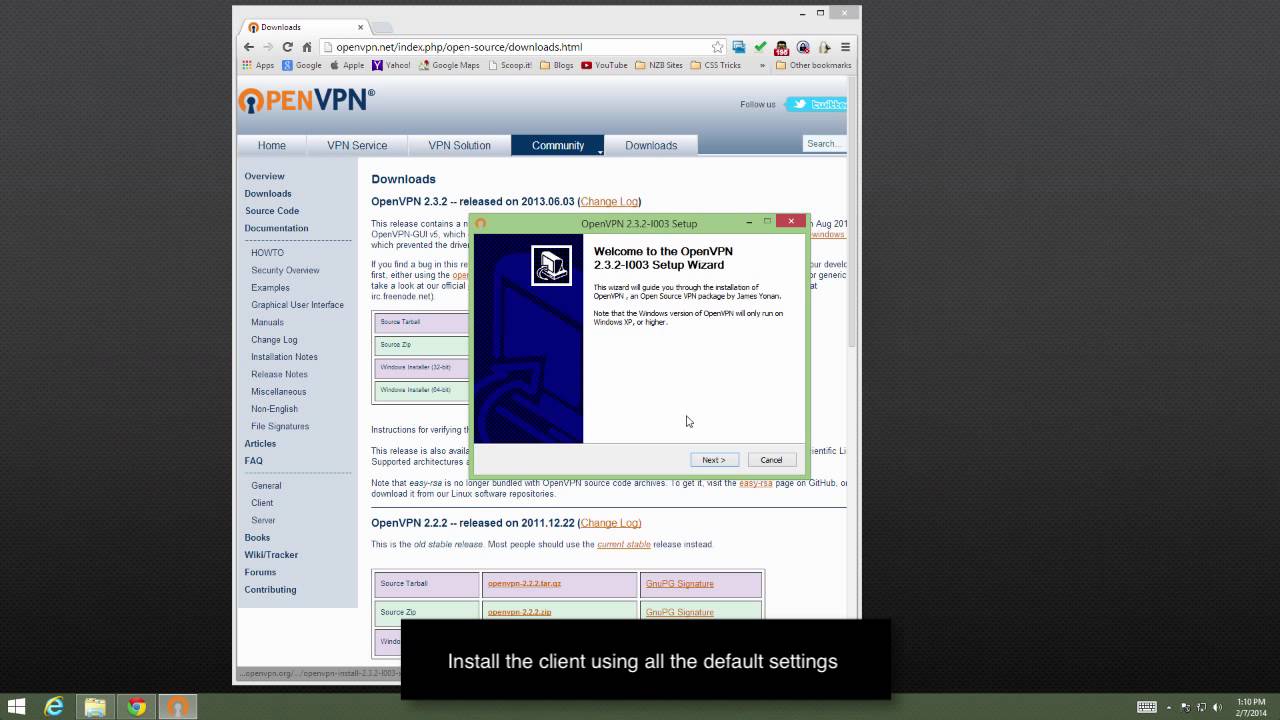The width and height of the screenshot is (1280, 720).
Task: Click the volume icon in the system tray
Action: (x=1216, y=707)
